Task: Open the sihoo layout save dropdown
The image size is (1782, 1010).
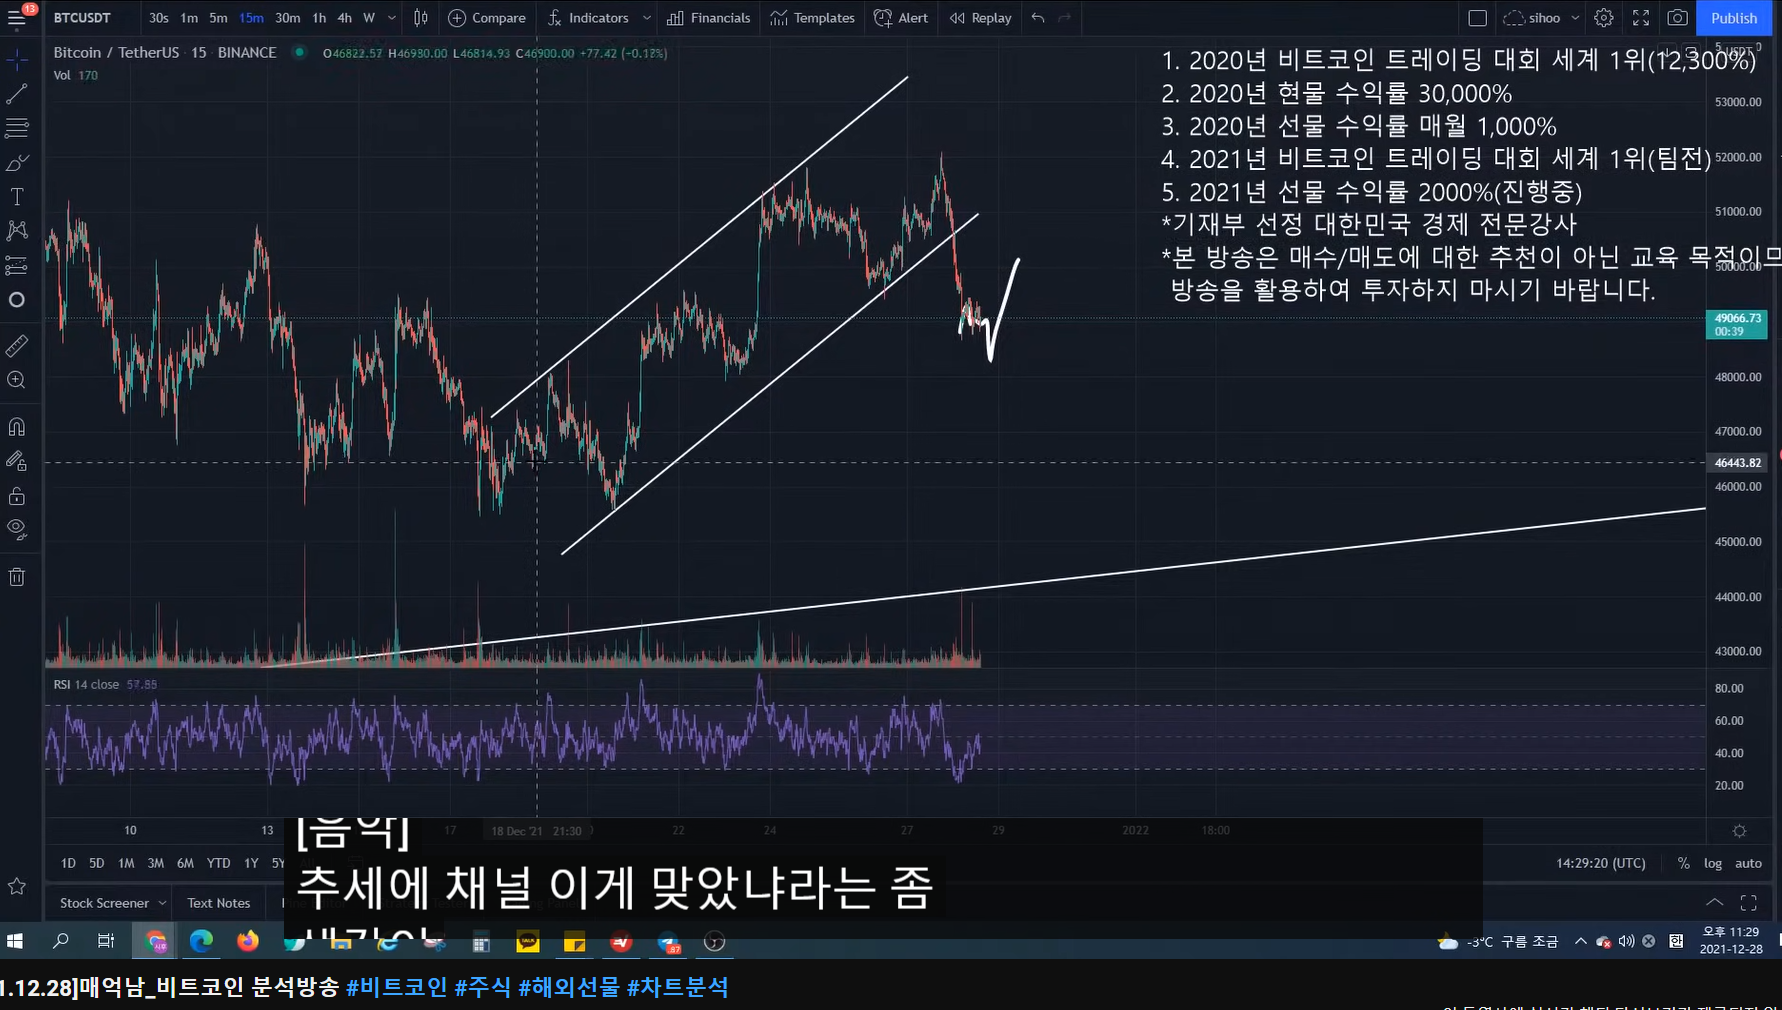Action: 1541,18
